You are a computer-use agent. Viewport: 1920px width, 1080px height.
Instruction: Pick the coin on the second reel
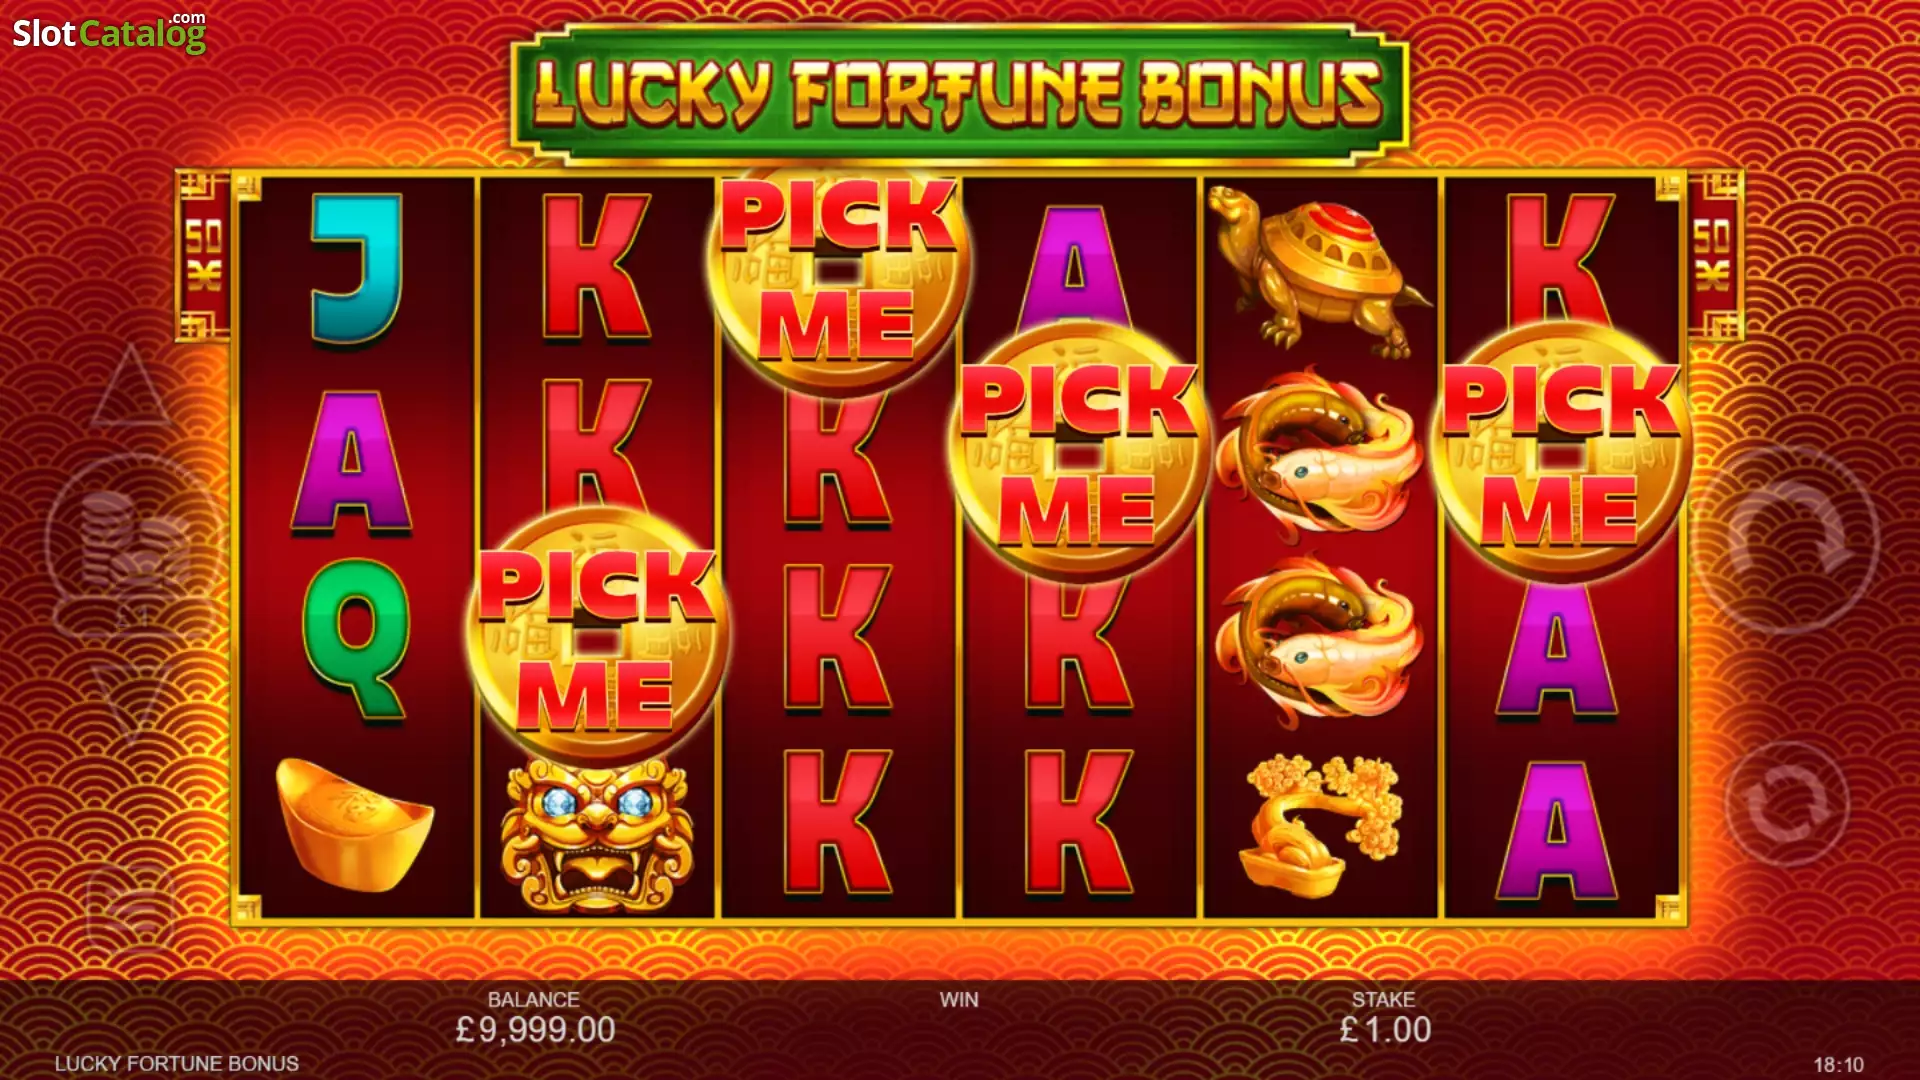pyautogui.click(x=597, y=636)
